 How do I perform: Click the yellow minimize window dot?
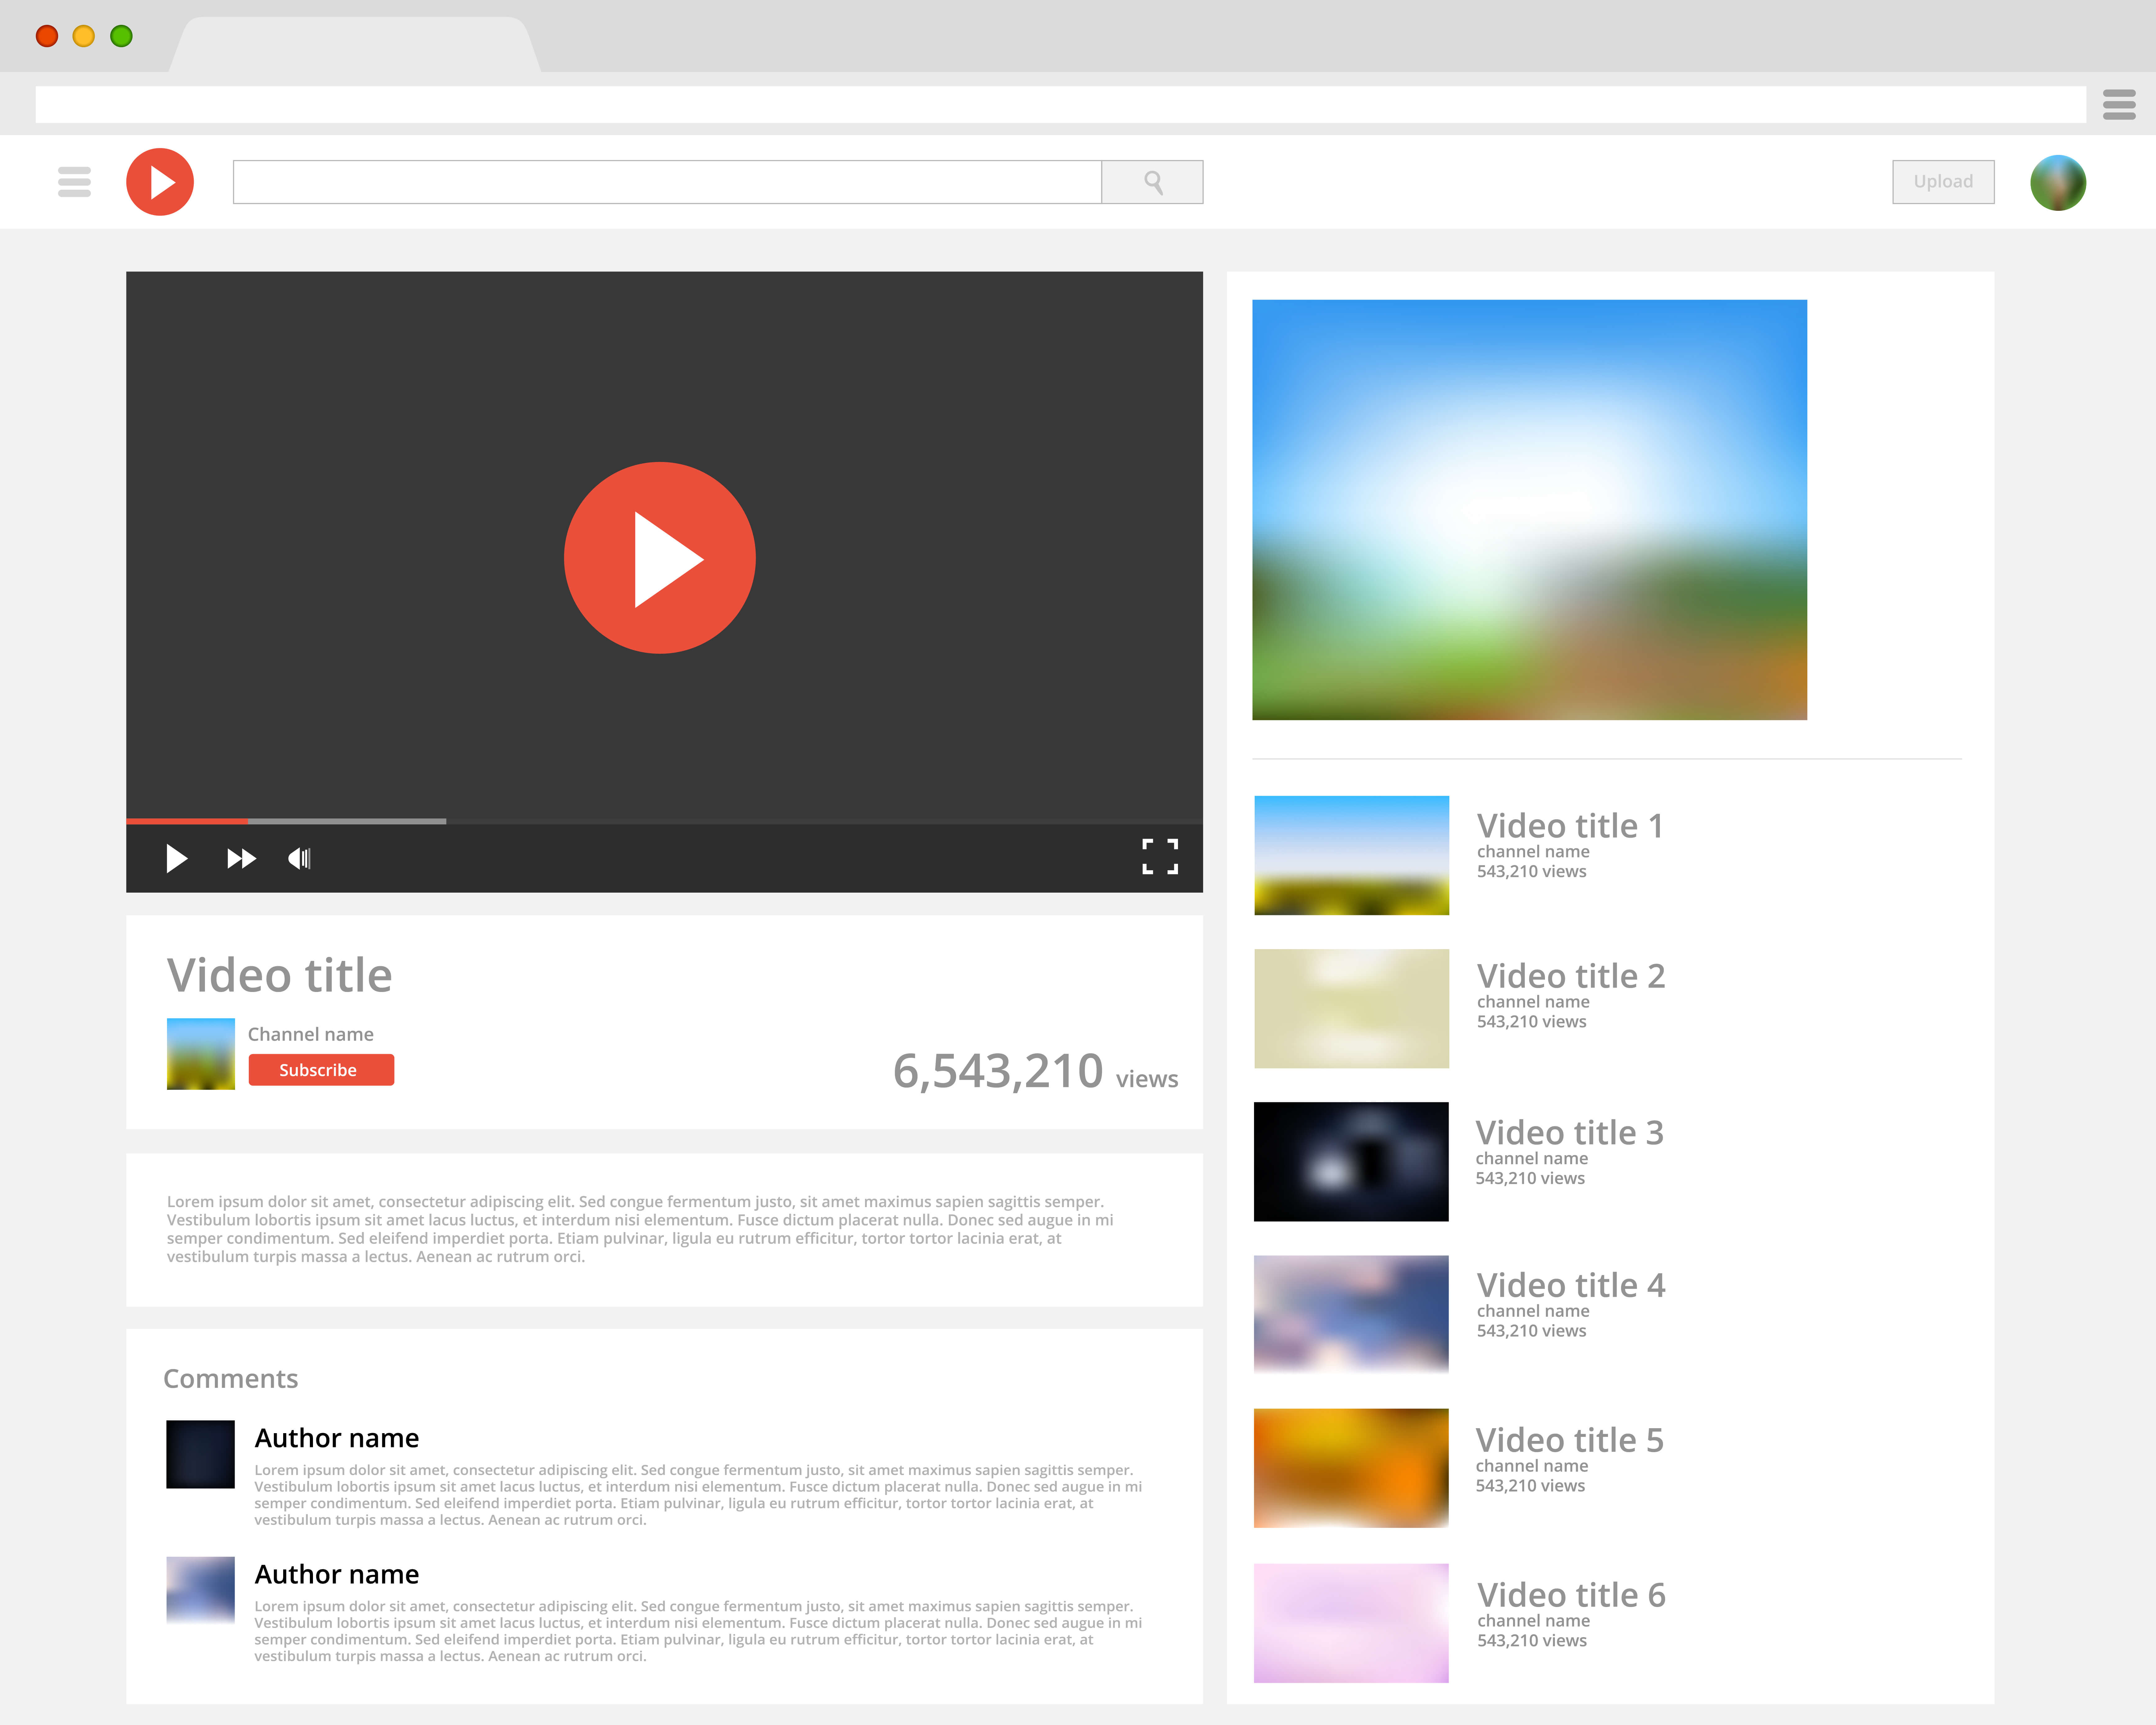[84, 36]
